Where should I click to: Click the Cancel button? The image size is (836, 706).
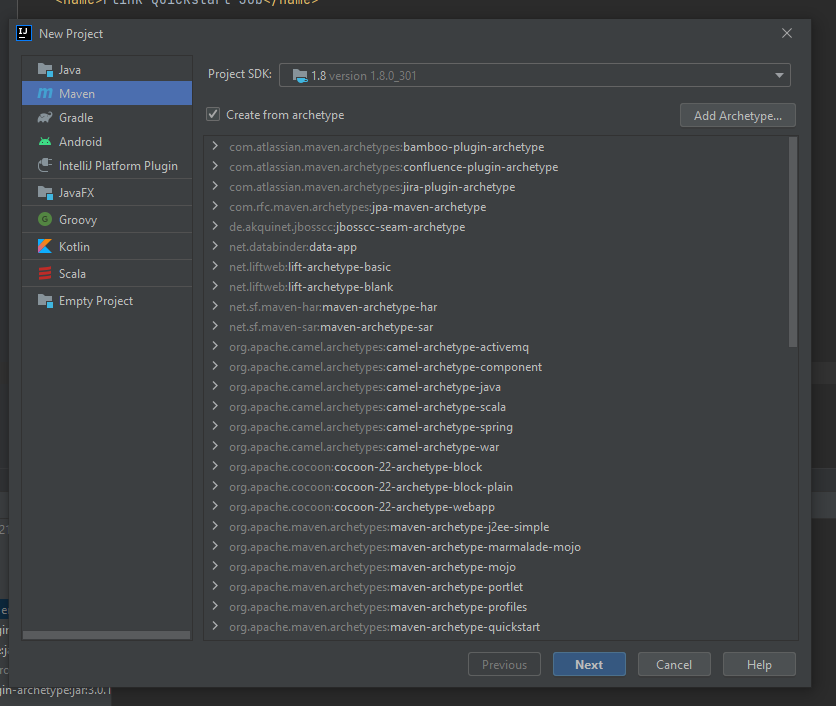coord(674,664)
